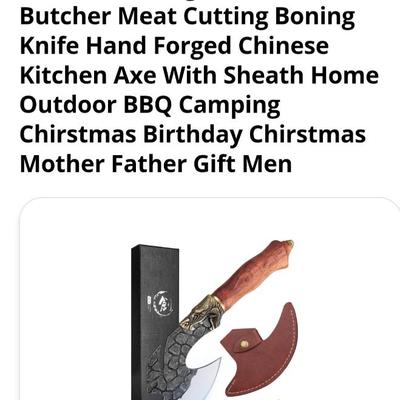The width and height of the screenshot is (400, 400).
Task: Select the word "BBQ" in the title
Action: (148, 105)
